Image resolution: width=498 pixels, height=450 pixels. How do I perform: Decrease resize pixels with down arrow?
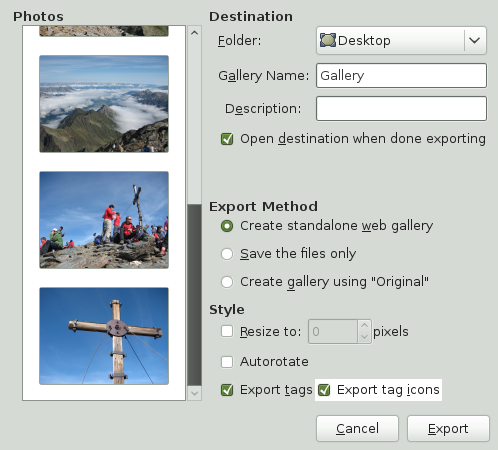click(x=364, y=337)
